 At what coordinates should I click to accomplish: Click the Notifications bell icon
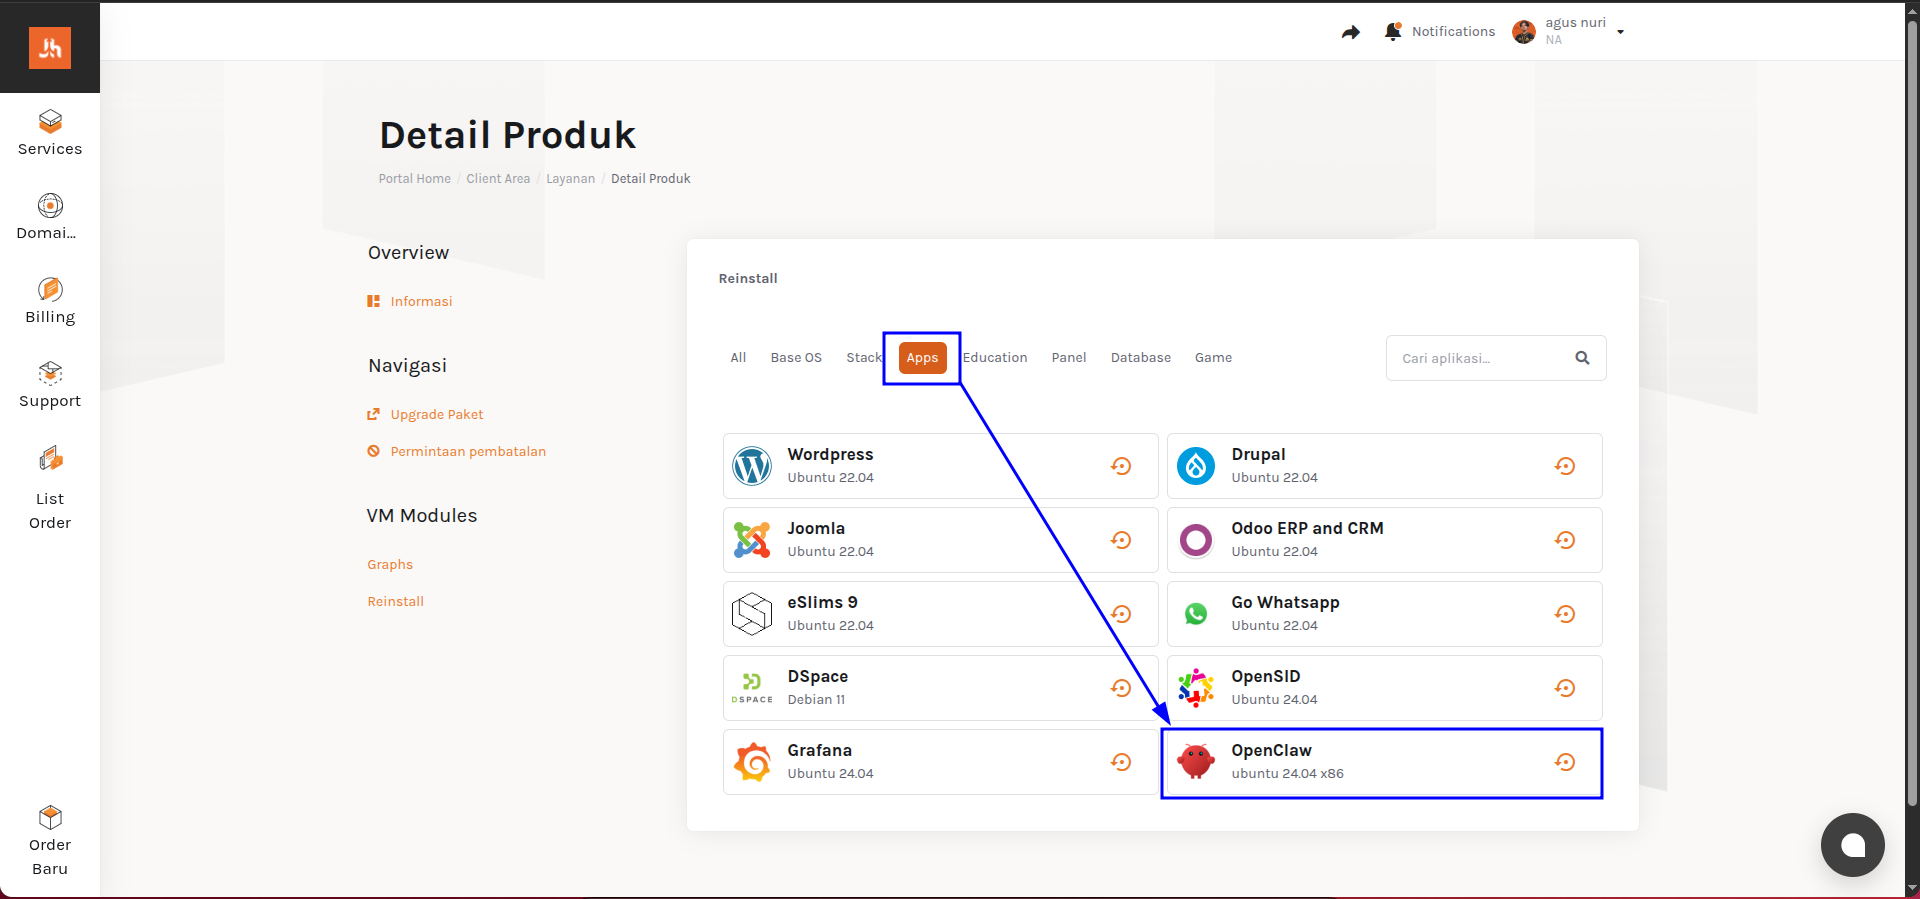(1393, 32)
